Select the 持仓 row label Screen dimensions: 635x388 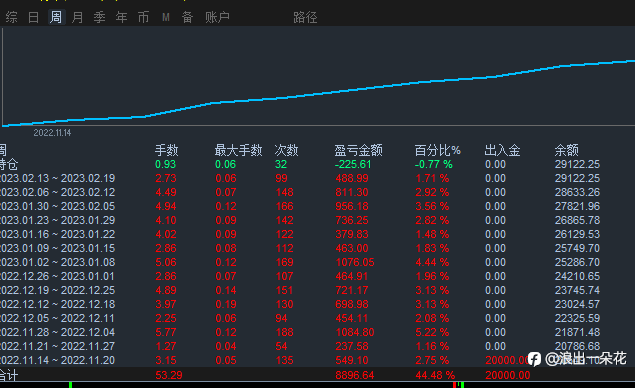pos(9,164)
